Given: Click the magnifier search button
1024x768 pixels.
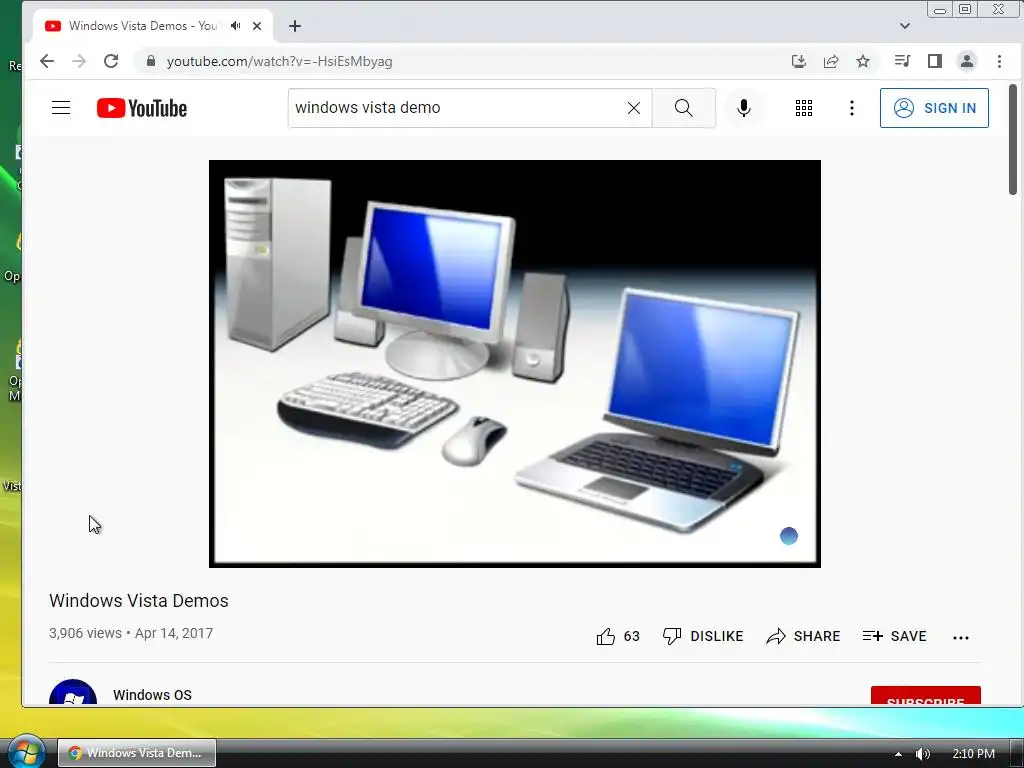Looking at the screenshot, I should click(x=684, y=108).
